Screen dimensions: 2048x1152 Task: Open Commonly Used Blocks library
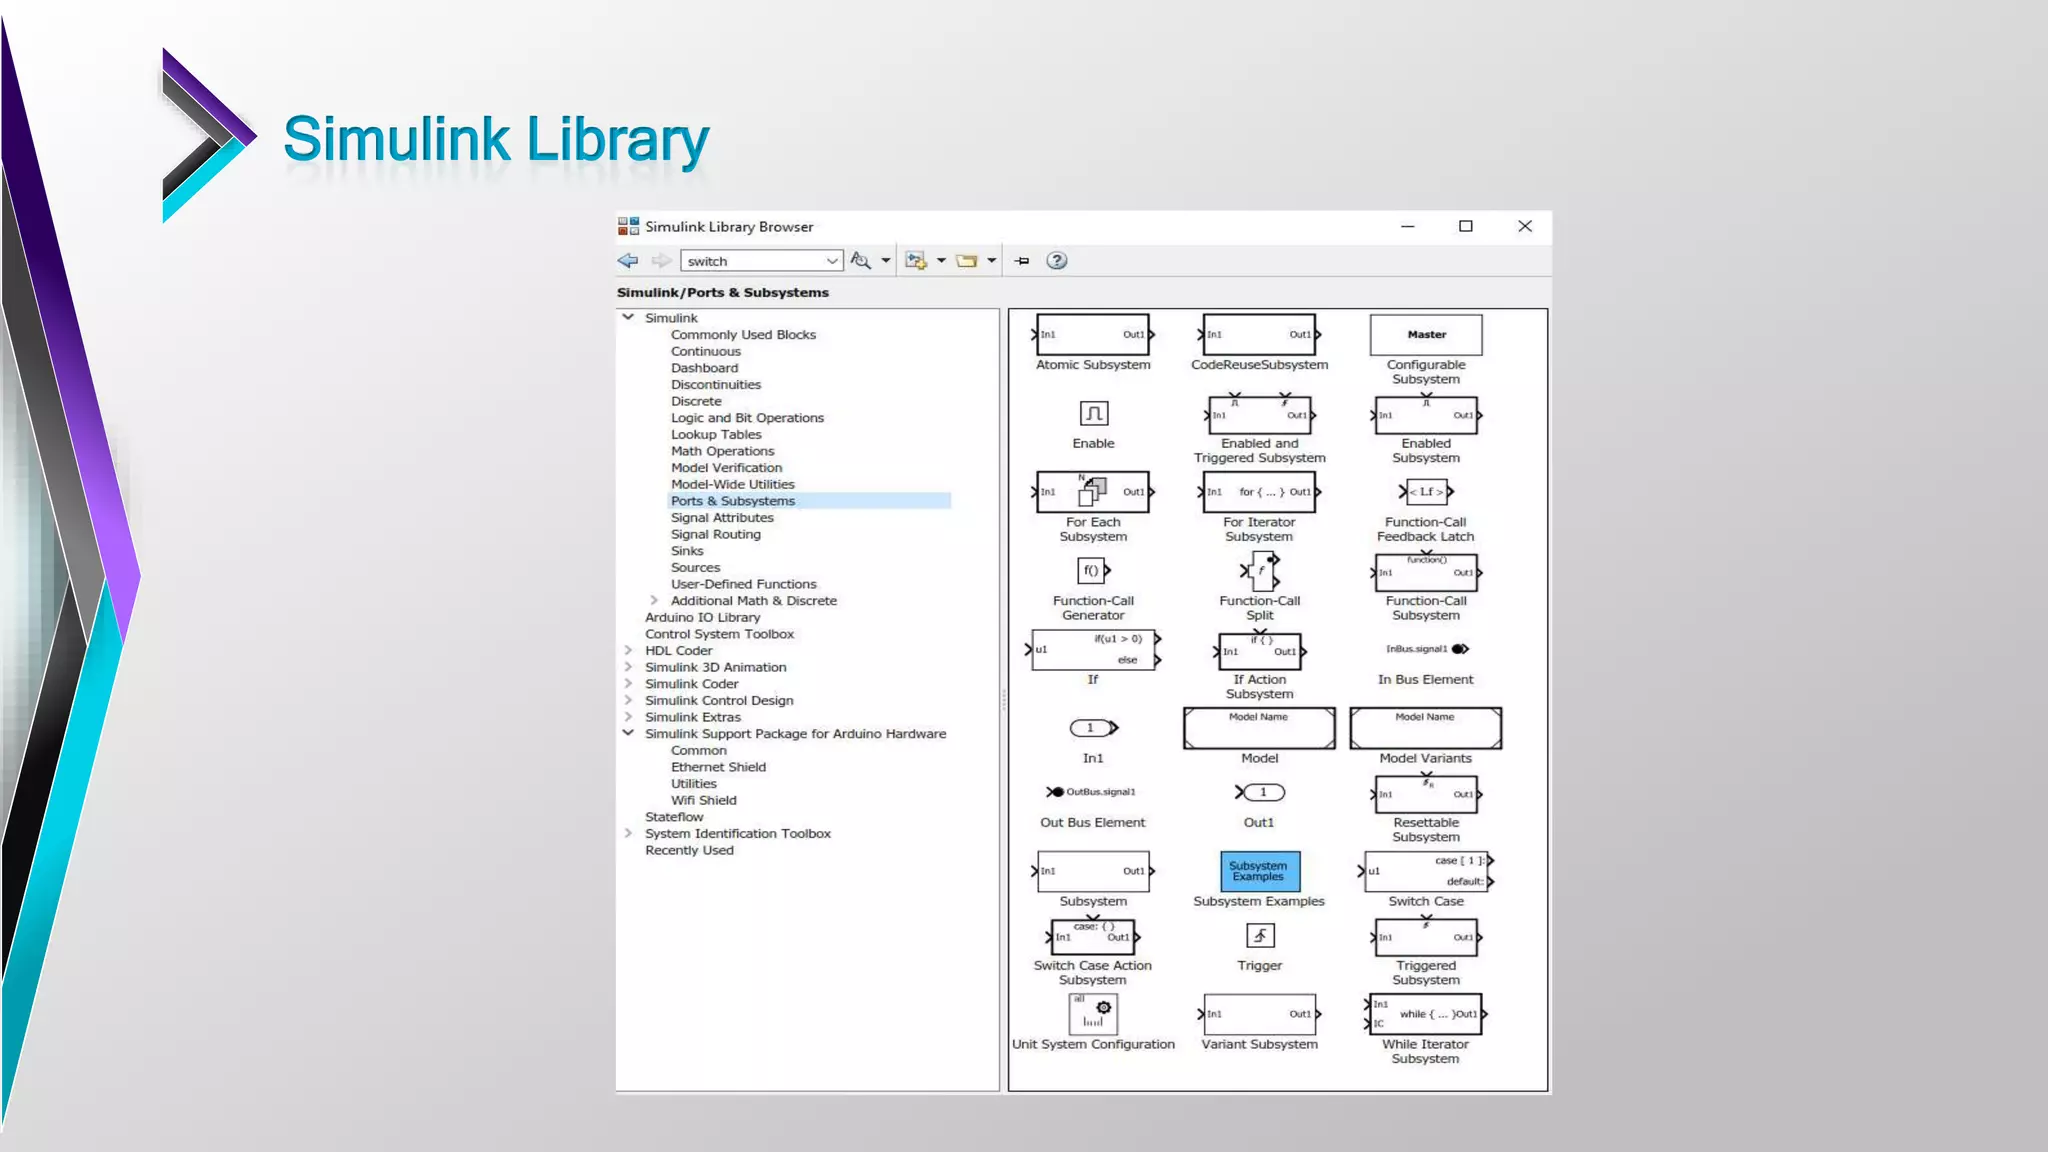pyautogui.click(x=743, y=335)
